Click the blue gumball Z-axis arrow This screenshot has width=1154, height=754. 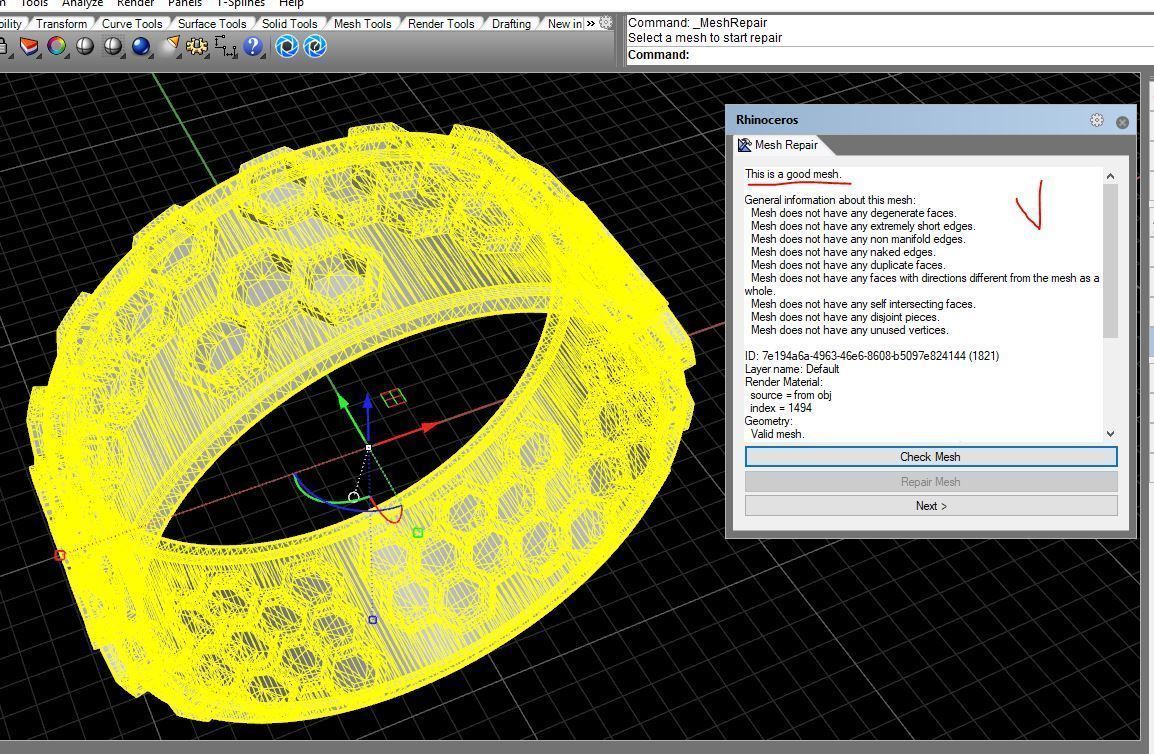click(x=368, y=401)
